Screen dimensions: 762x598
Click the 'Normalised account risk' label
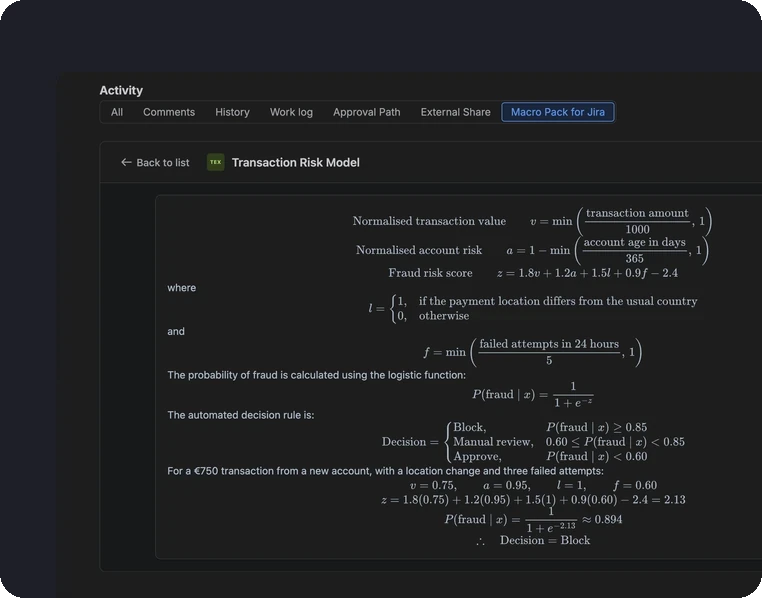click(419, 250)
